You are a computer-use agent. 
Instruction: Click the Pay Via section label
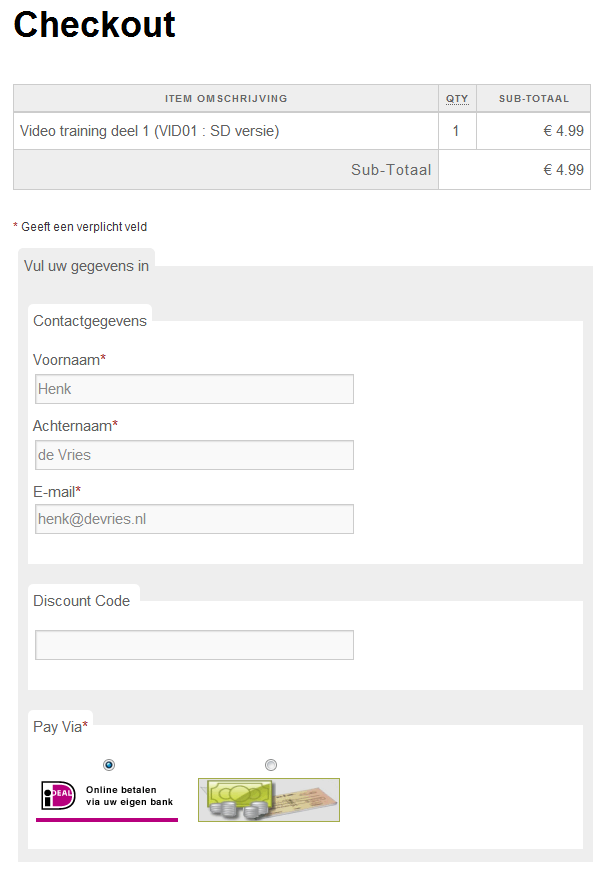(x=59, y=727)
